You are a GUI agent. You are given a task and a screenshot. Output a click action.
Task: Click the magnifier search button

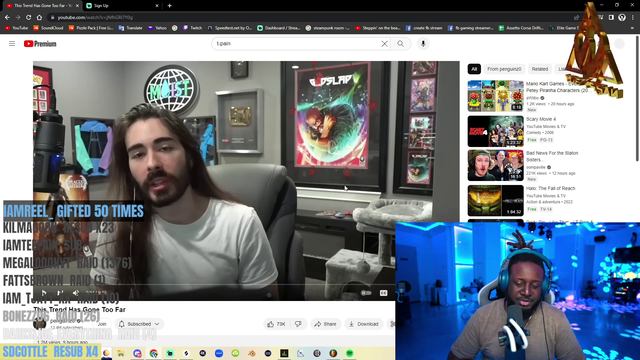pyautogui.click(x=400, y=44)
